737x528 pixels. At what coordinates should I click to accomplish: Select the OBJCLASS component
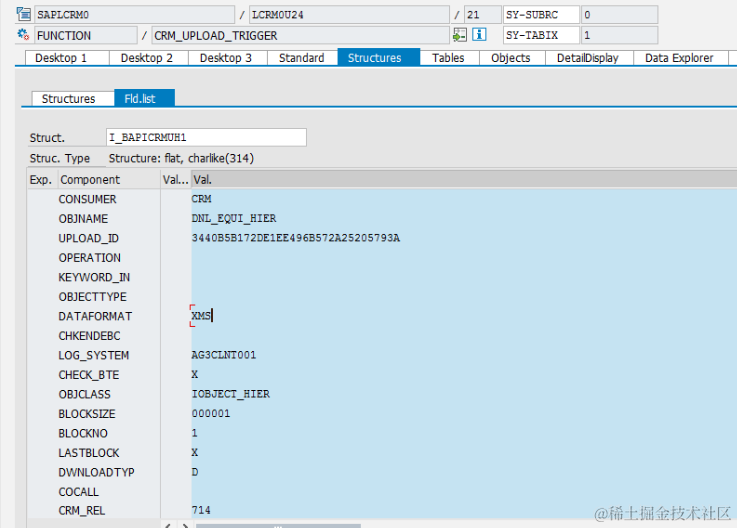(x=85, y=394)
